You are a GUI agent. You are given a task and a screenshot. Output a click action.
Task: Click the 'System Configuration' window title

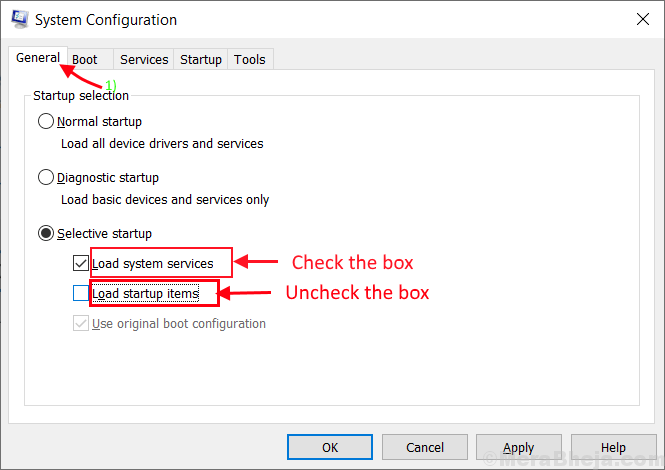click(x=106, y=20)
